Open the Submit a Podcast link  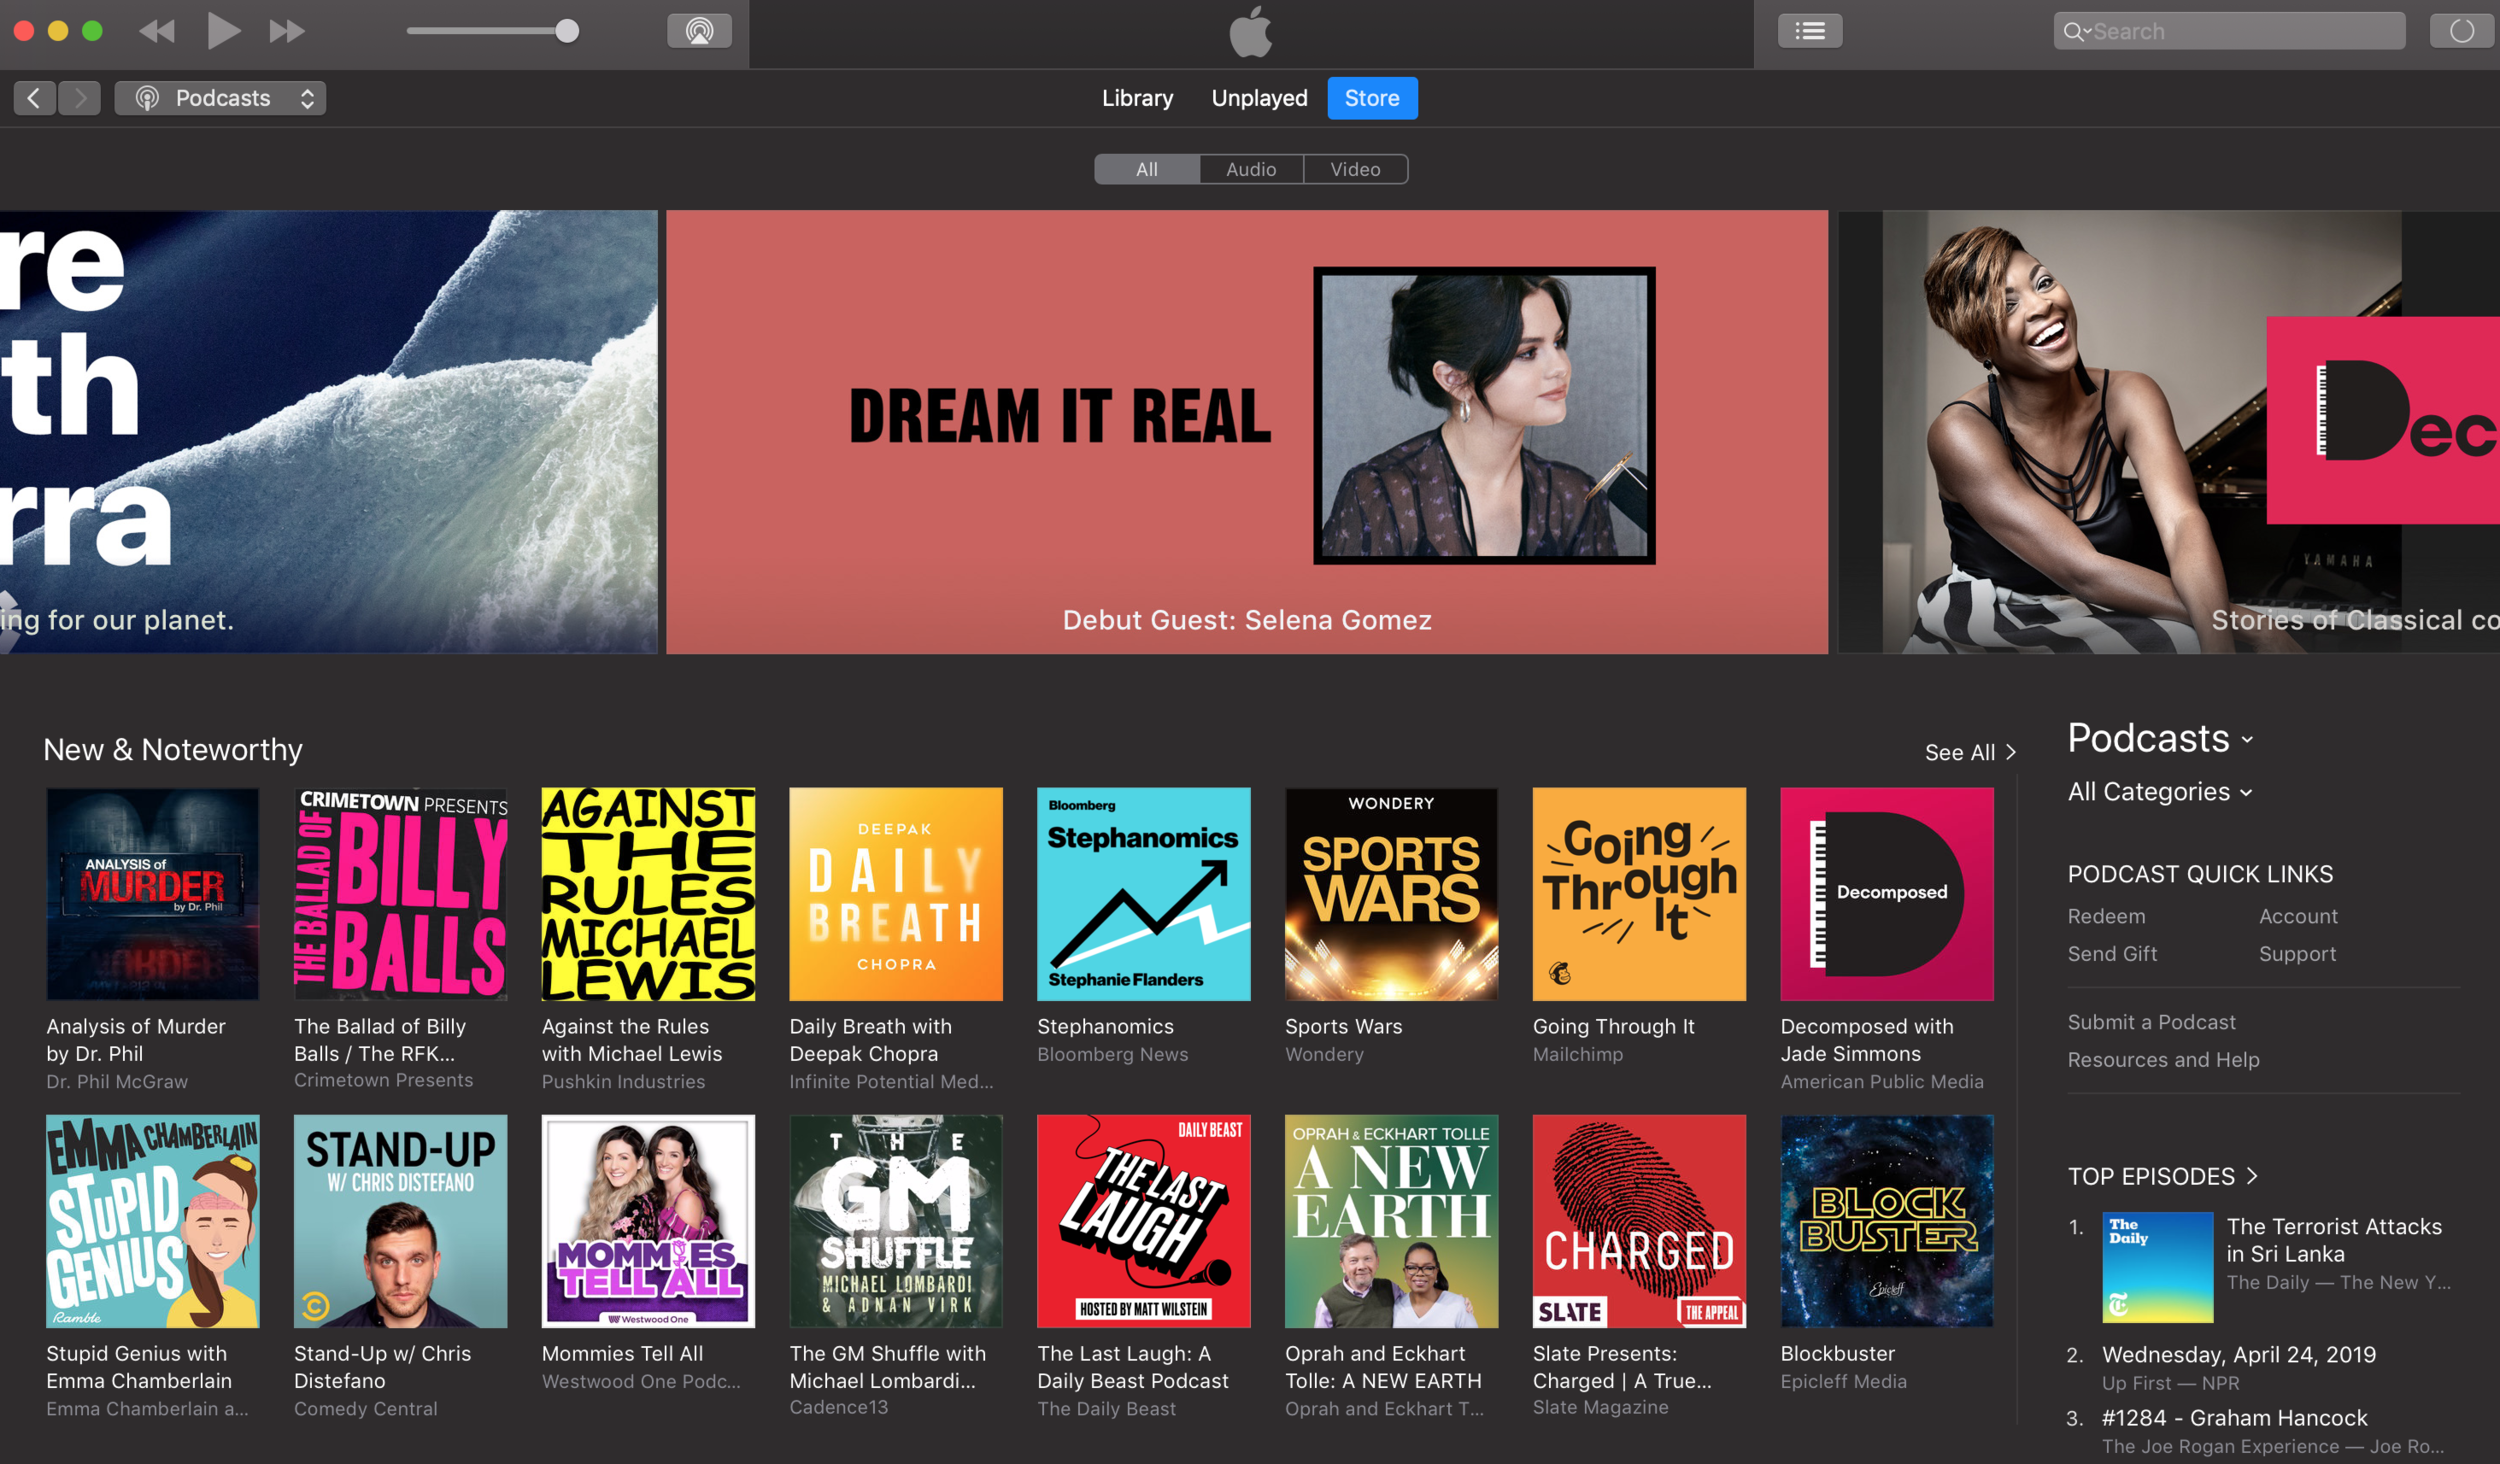coord(2151,1021)
